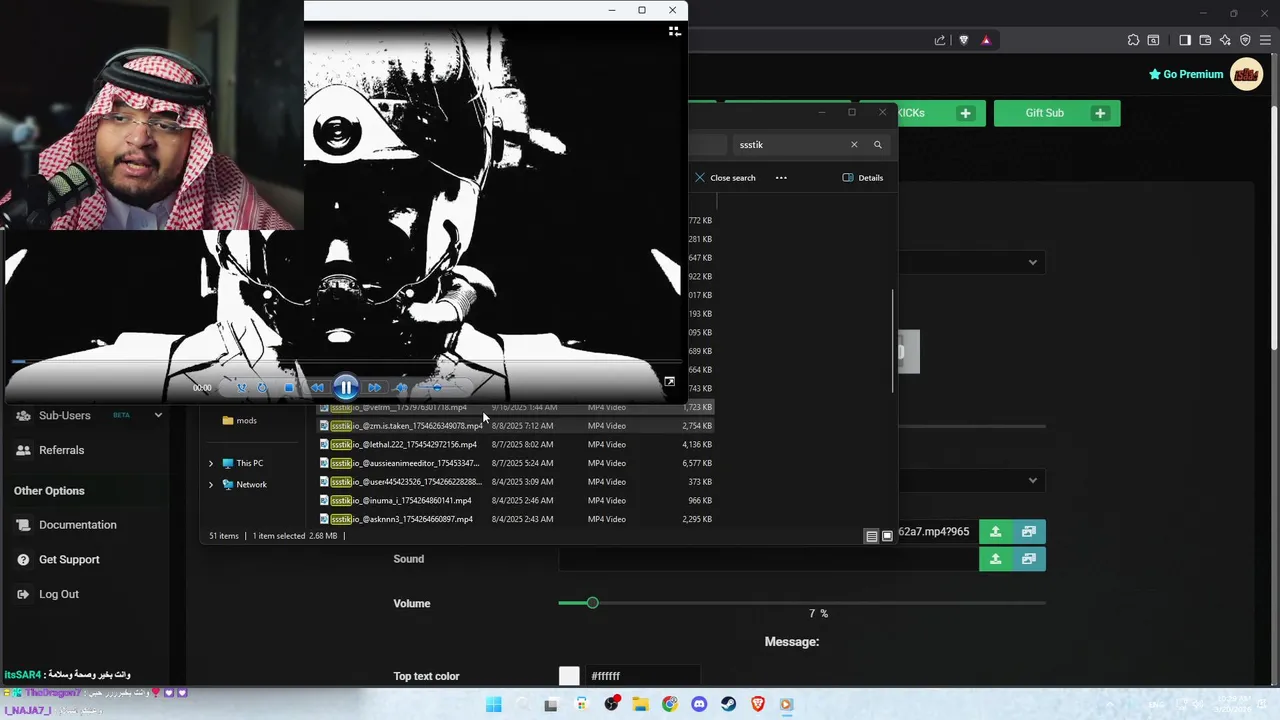Click the browser share icon in address bar
1280x720 pixels.
pos(939,41)
